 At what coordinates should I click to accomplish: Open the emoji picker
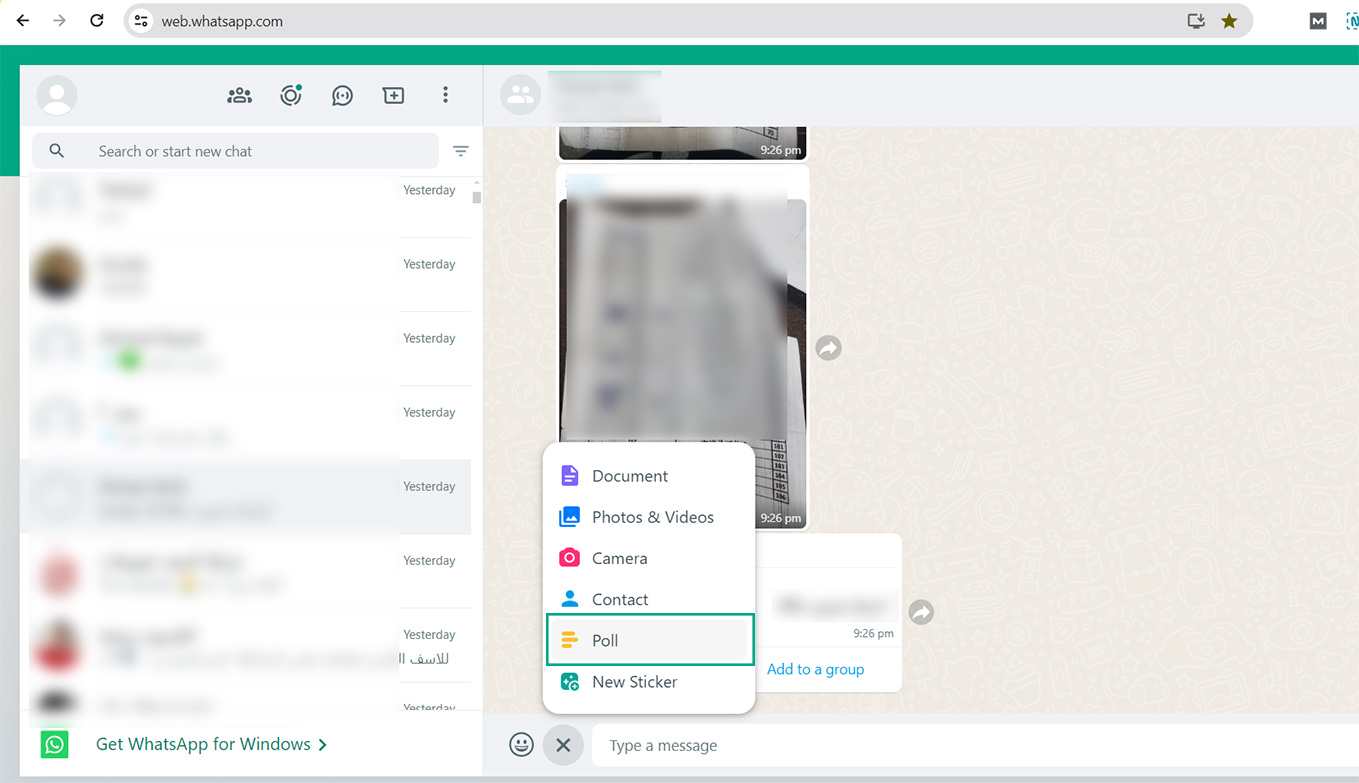pyautogui.click(x=521, y=745)
